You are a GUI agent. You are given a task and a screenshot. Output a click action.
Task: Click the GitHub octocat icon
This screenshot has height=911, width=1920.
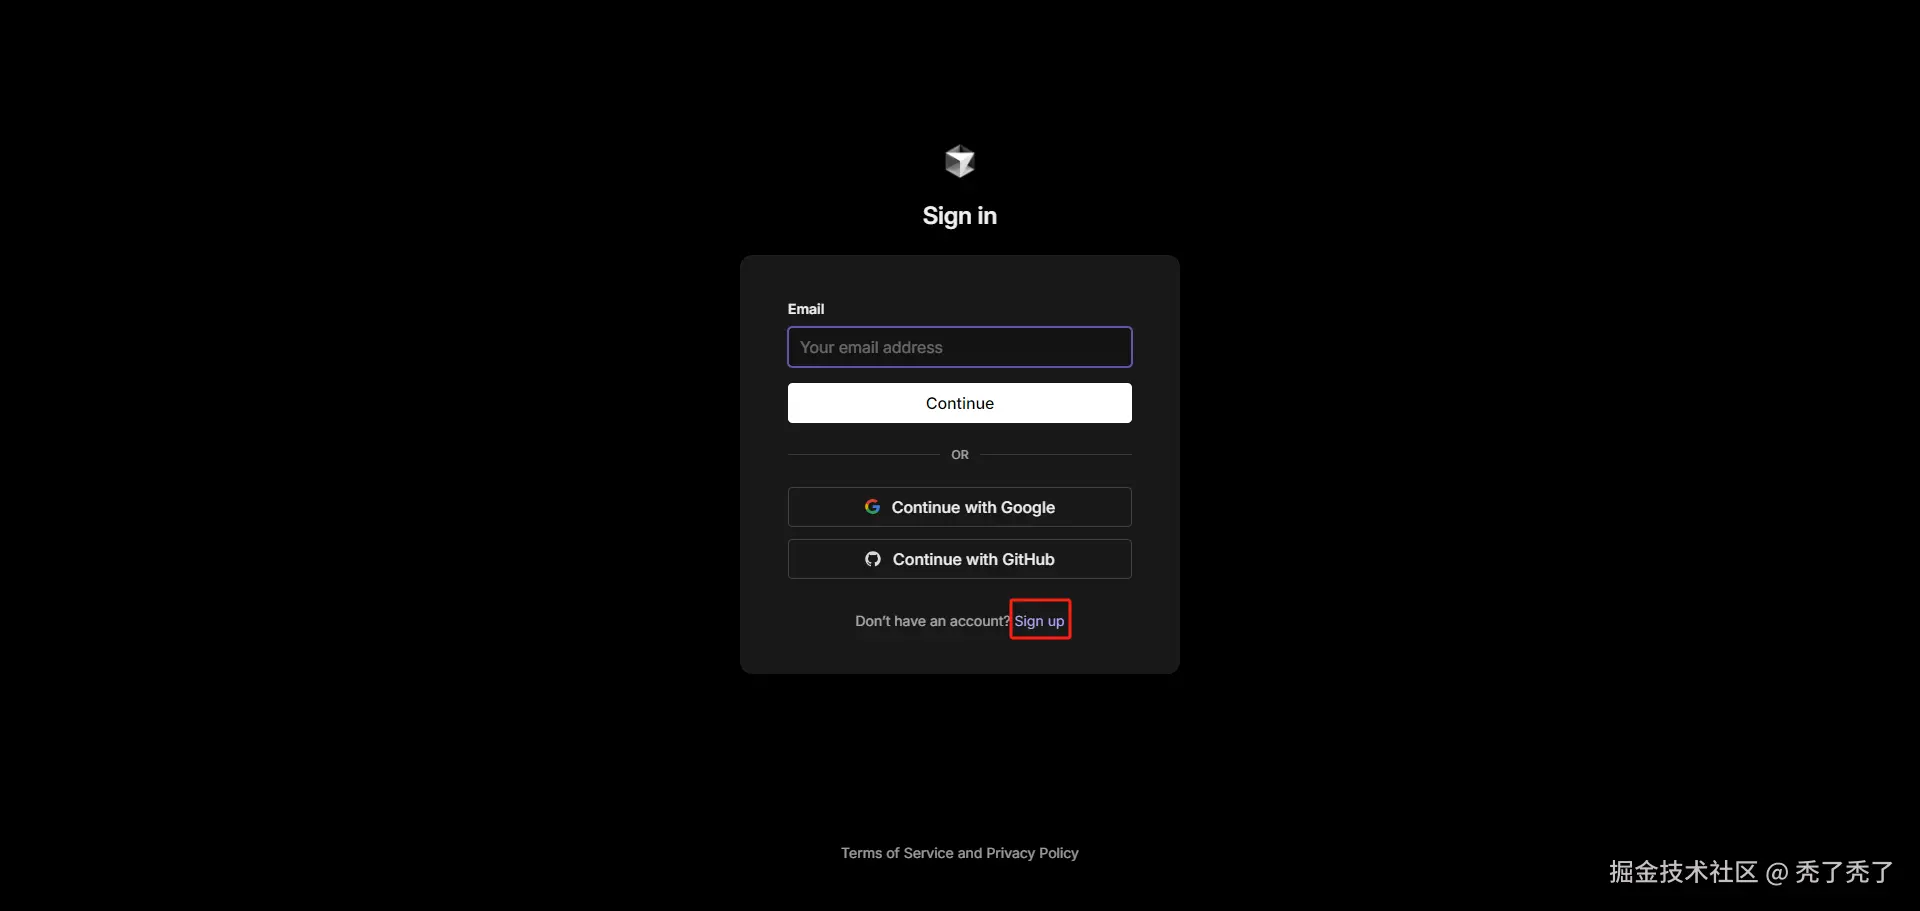click(873, 559)
